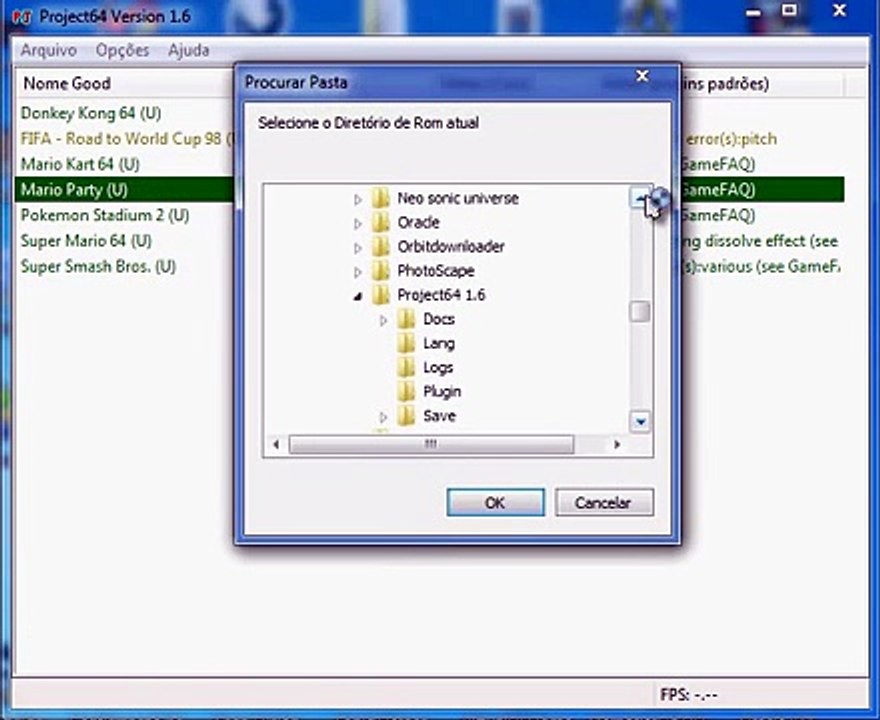
Task: Select the Logs folder name
Action: [438, 367]
